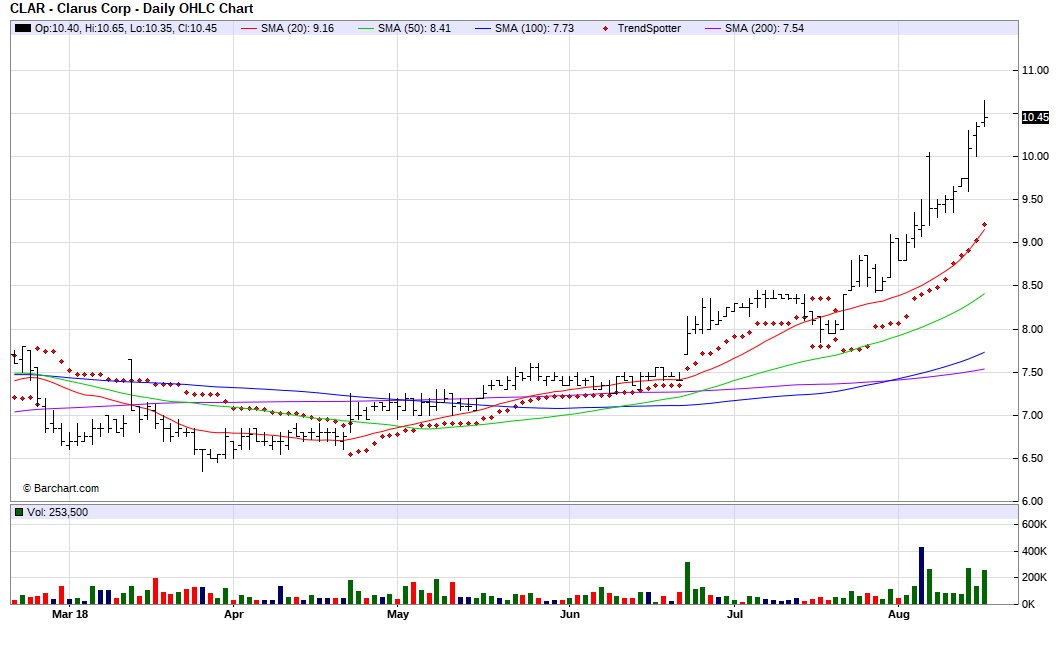Click the Jun date axis label
The image size is (1060, 645).
570,614
